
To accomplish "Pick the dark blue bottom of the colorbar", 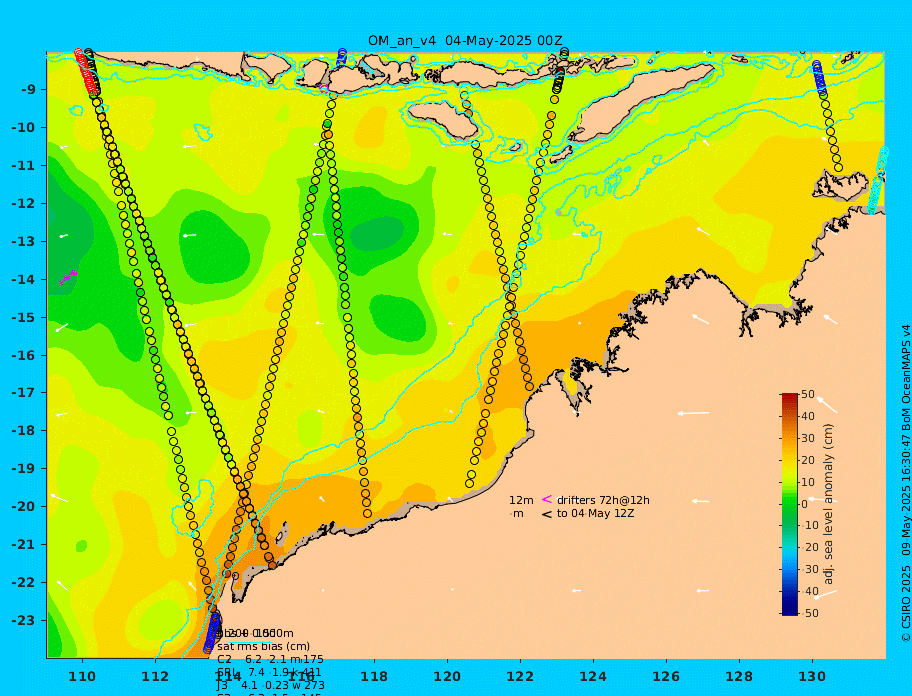I will [789, 611].
